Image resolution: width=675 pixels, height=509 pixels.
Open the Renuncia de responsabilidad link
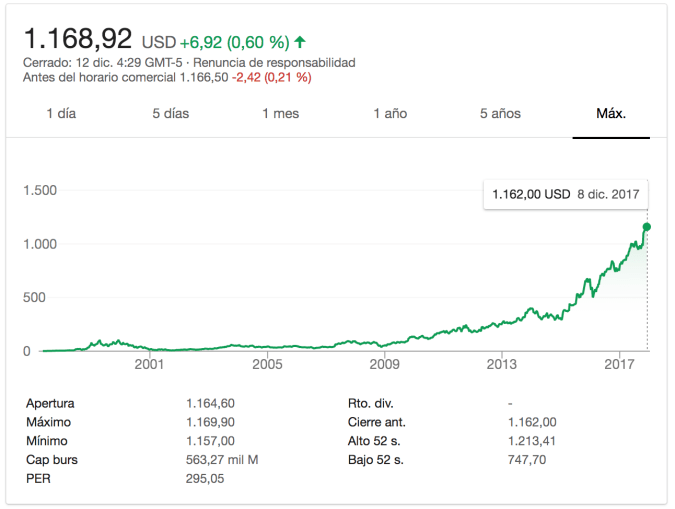coord(274,63)
